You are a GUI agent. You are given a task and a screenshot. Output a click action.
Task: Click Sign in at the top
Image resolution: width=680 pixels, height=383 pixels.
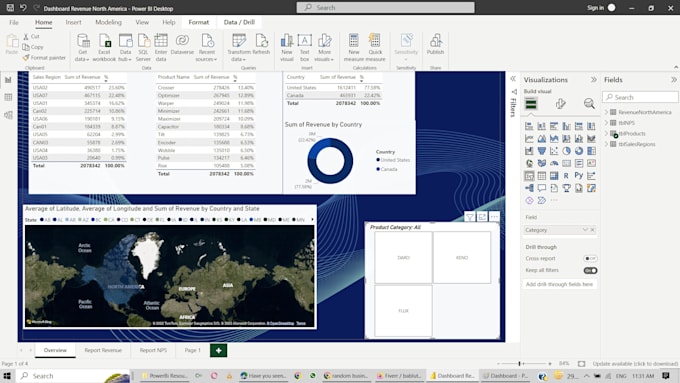[x=595, y=8]
